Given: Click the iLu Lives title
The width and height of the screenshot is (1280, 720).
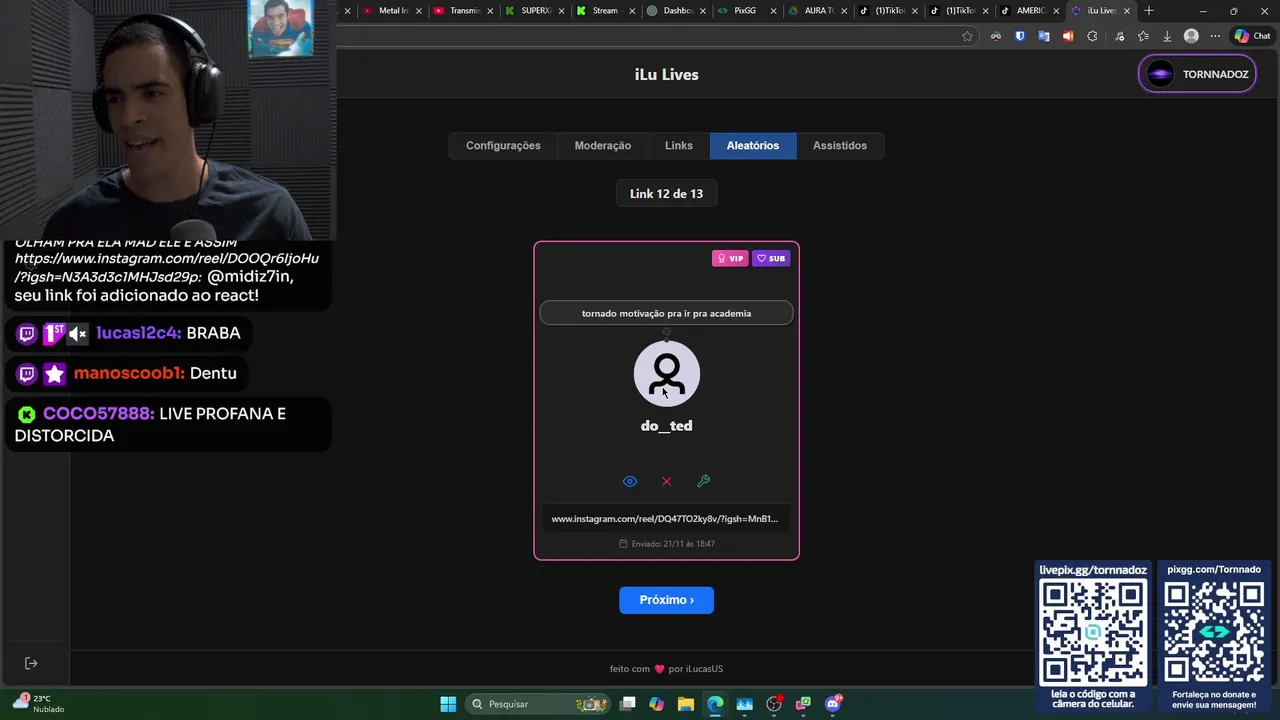Looking at the screenshot, I should 667,75.
